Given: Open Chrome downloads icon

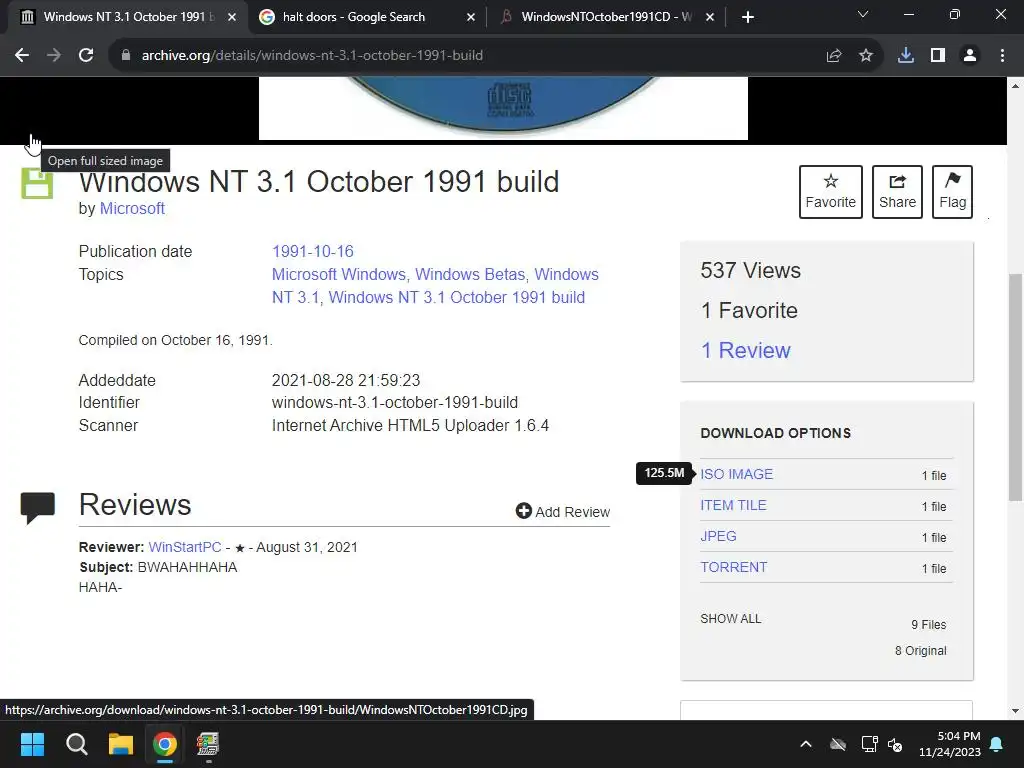Looking at the screenshot, I should coord(906,56).
